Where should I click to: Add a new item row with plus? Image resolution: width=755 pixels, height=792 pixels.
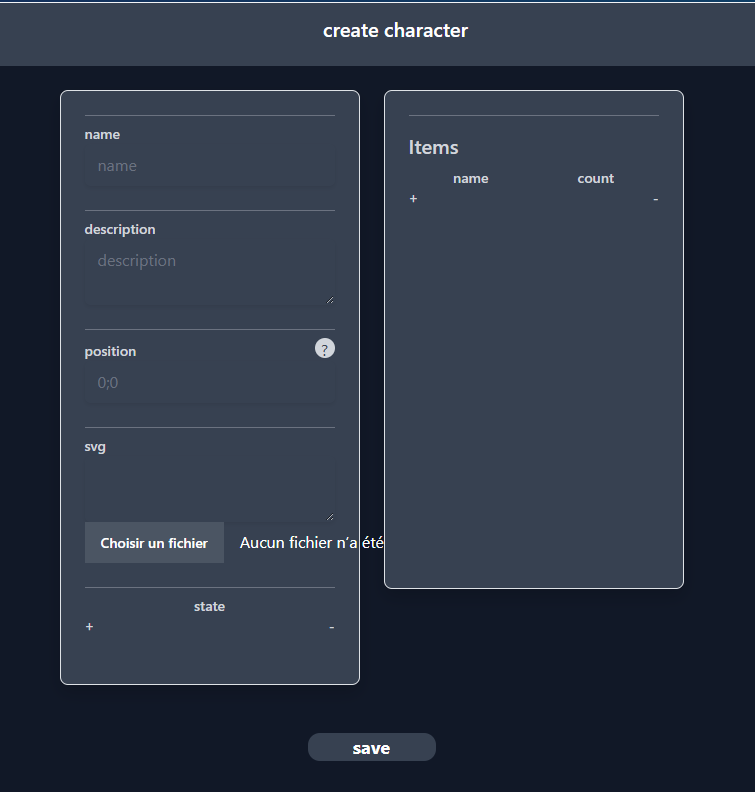(413, 199)
